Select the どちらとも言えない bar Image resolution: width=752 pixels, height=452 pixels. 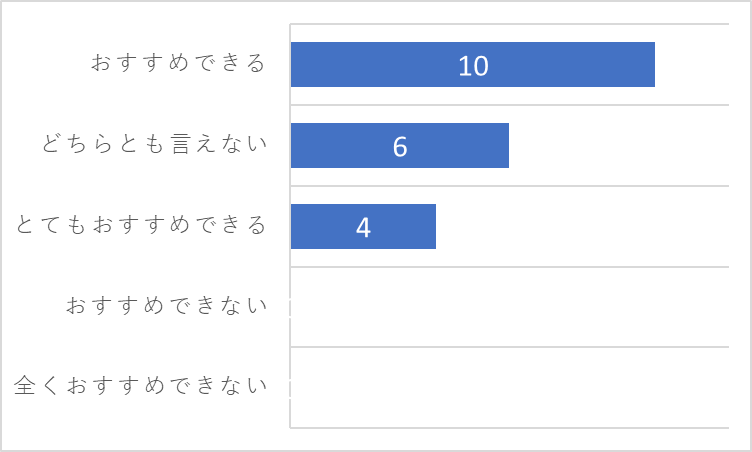(x=400, y=145)
